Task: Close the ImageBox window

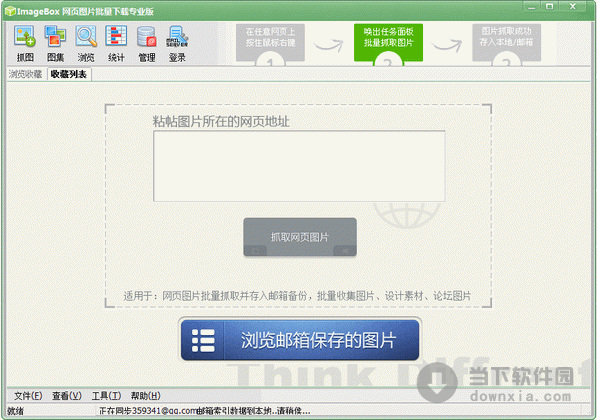Action: [572, 6]
